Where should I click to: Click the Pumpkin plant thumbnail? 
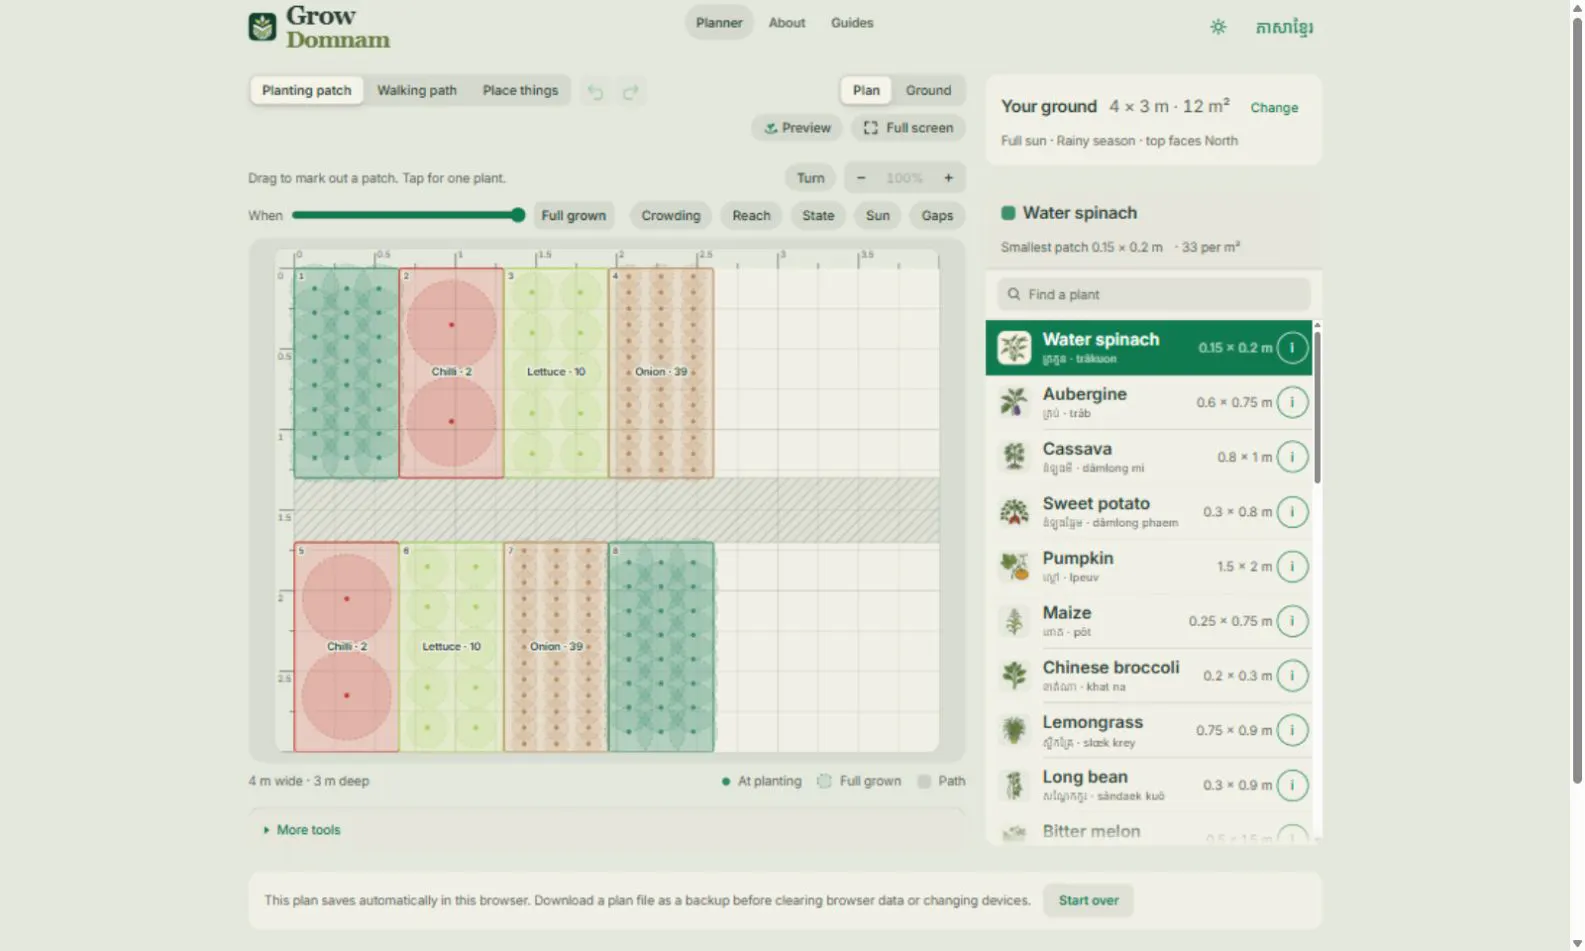click(x=1014, y=566)
